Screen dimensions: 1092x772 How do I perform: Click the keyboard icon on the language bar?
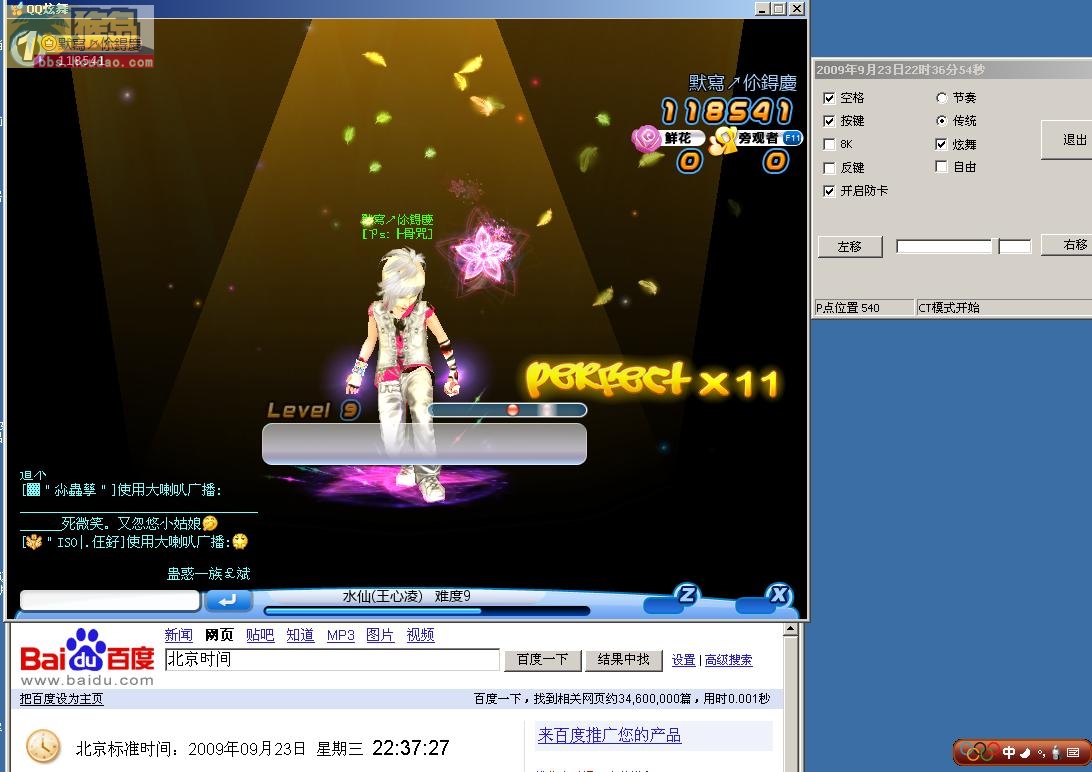point(1072,752)
